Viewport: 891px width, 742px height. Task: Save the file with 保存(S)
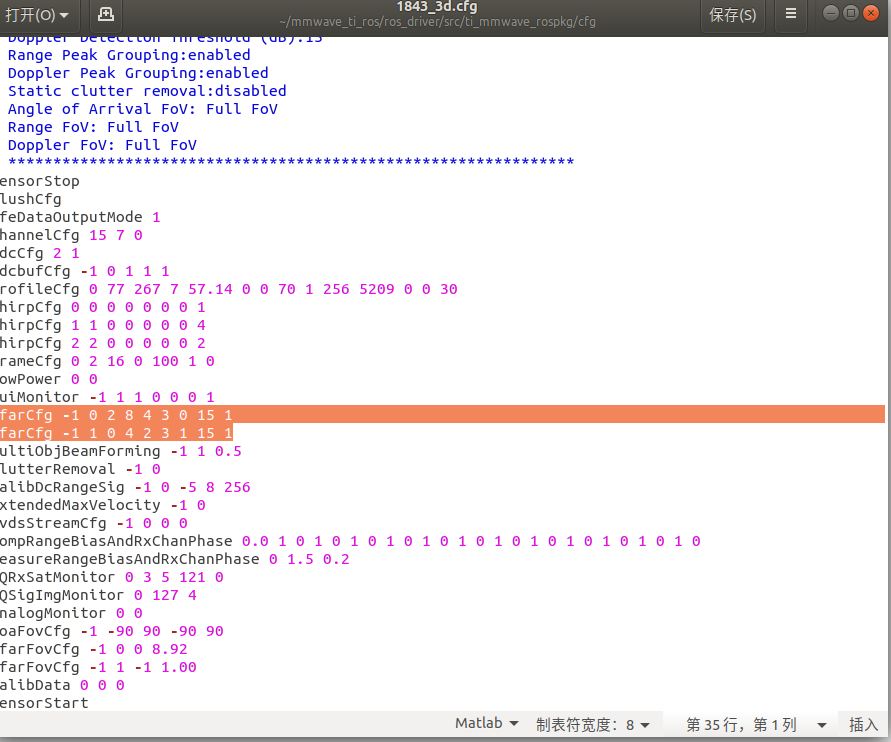732,15
